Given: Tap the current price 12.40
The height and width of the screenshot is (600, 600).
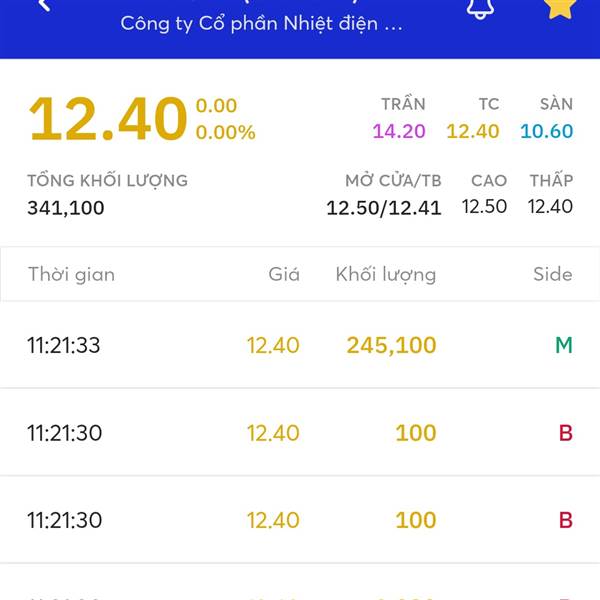Looking at the screenshot, I should 108,119.
